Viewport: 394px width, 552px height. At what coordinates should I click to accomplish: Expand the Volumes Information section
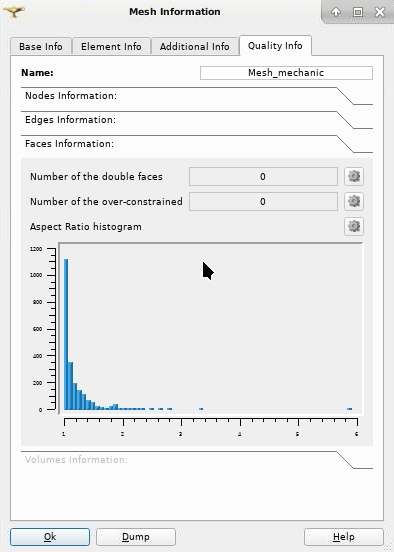(x=76, y=460)
